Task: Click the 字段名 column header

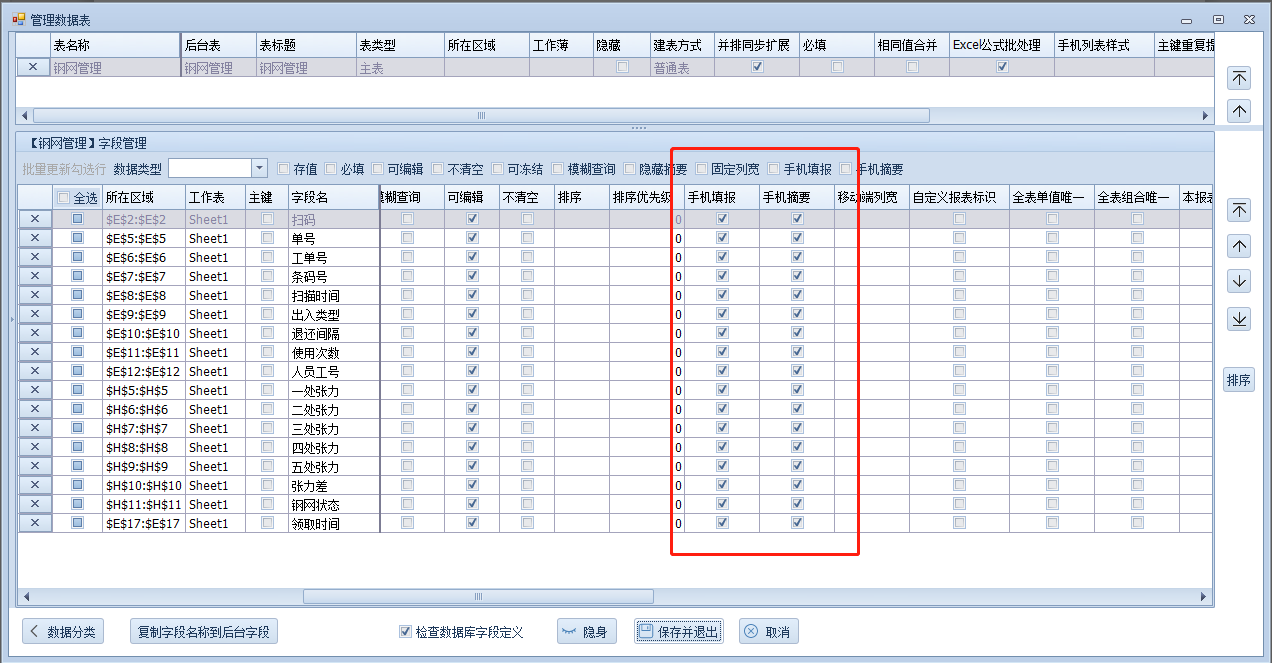Action: pyautogui.click(x=333, y=198)
